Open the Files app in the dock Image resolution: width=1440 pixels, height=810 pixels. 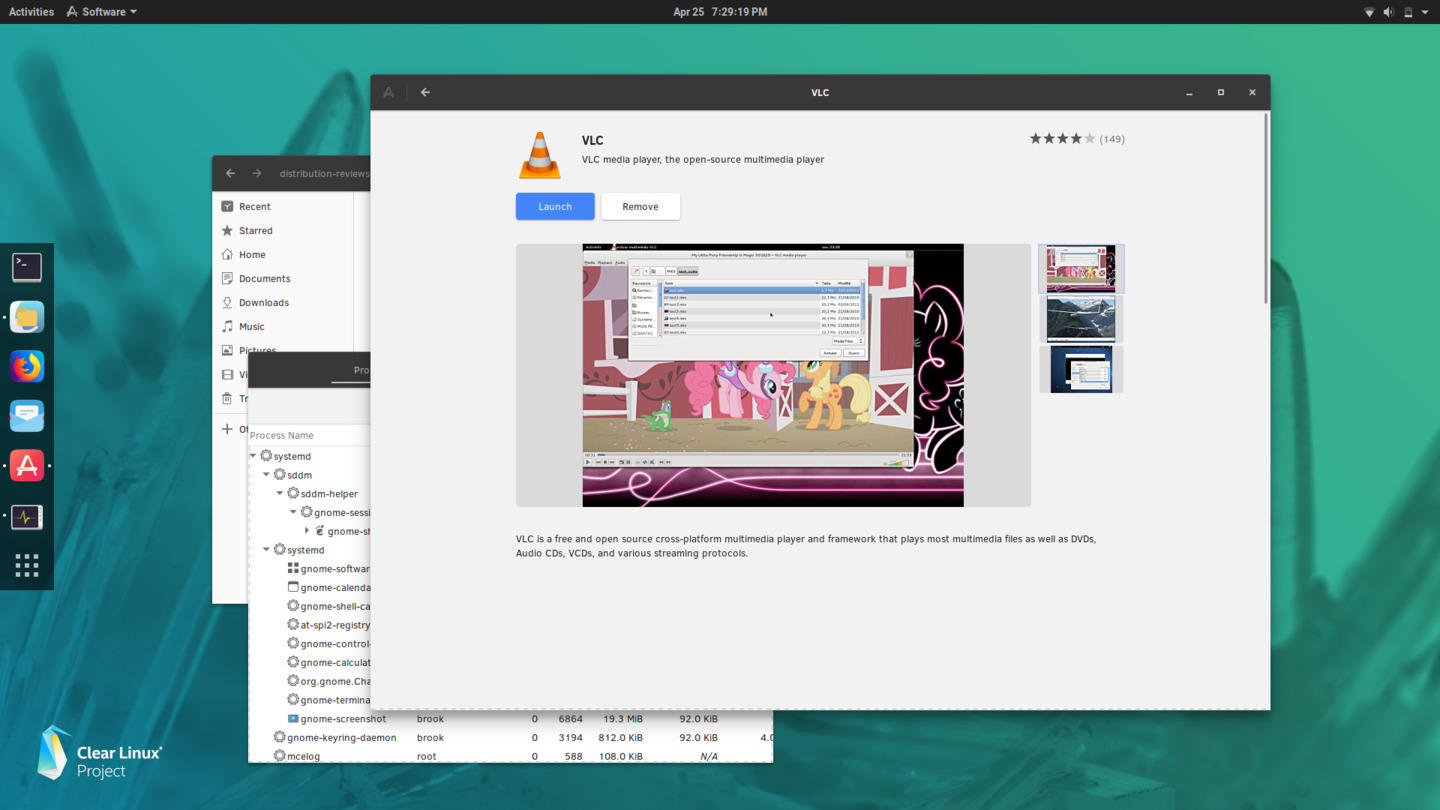tap(27, 317)
